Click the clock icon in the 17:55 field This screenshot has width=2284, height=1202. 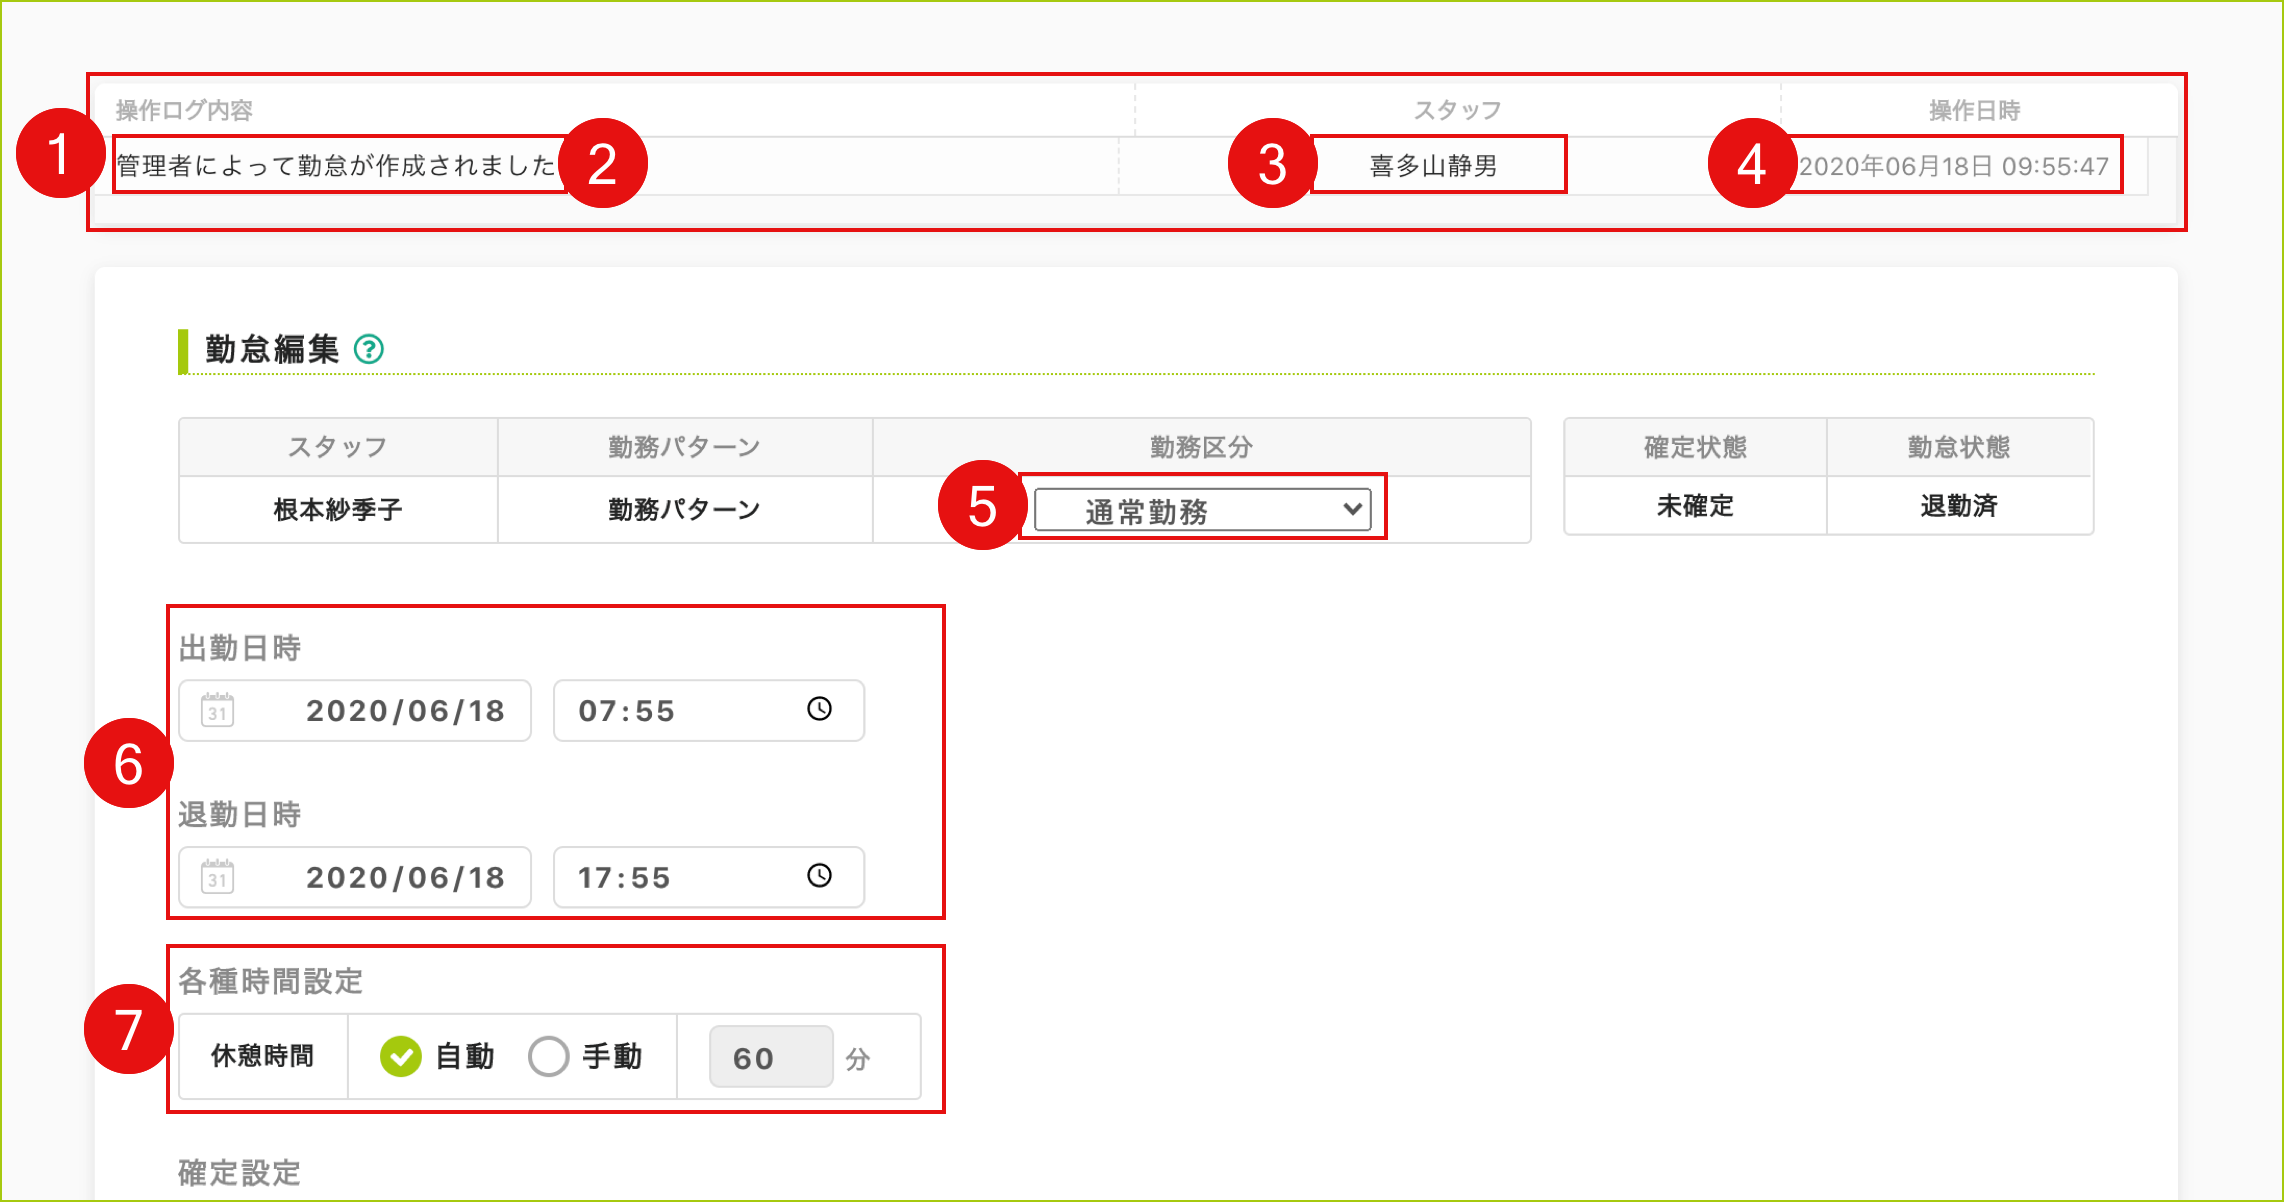[x=819, y=876]
